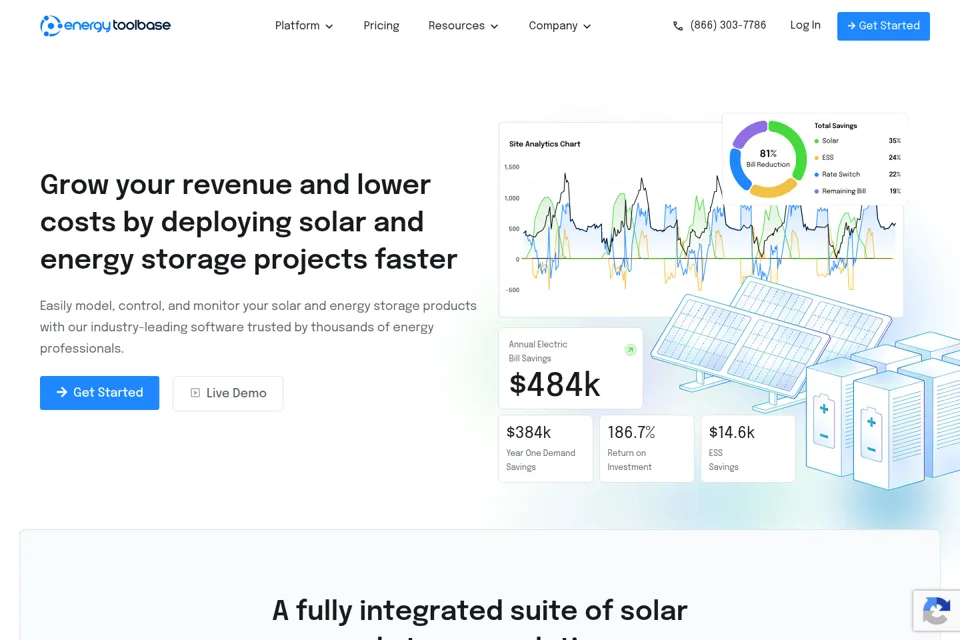Click the 1,500 axis label on chart

click(512, 167)
